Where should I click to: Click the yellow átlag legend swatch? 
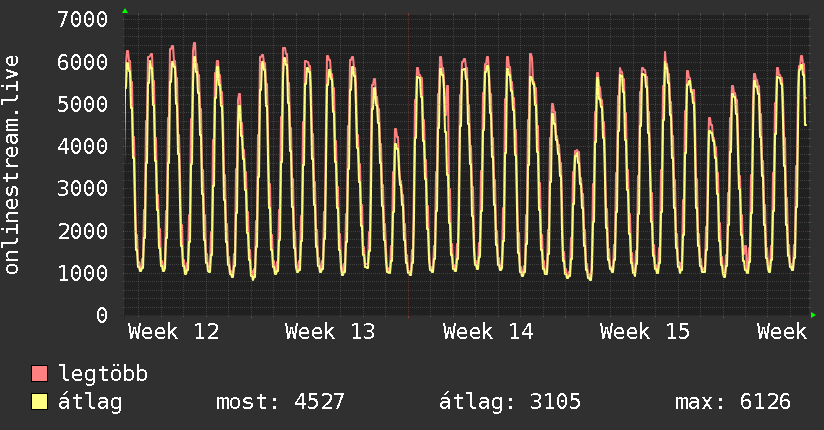click(x=39, y=402)
